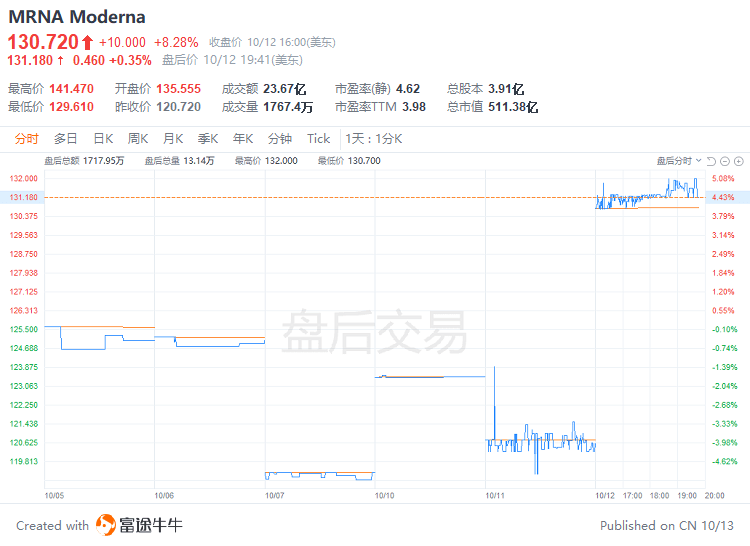Click the 125.500 price axis label

click(23, 329)
